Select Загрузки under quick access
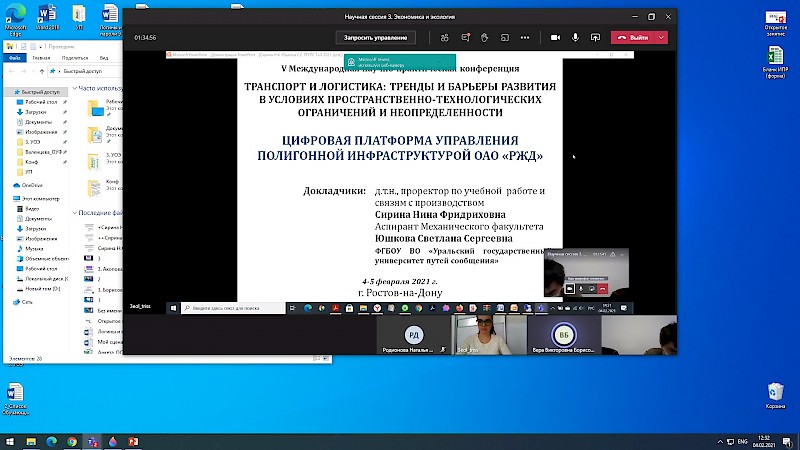800x450 pixels. coord(31,112)
